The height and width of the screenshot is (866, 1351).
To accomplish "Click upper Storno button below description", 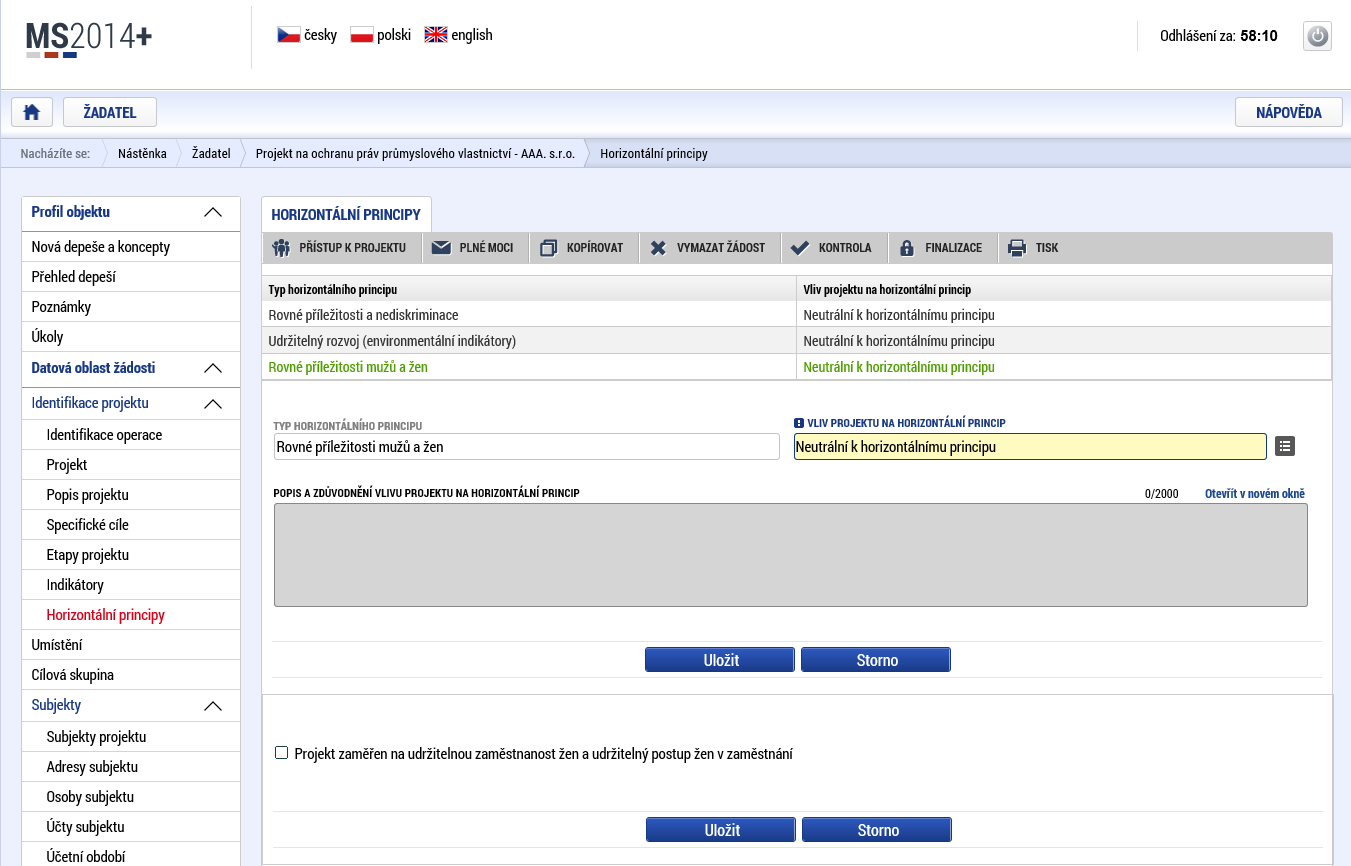I will [876, 660].
